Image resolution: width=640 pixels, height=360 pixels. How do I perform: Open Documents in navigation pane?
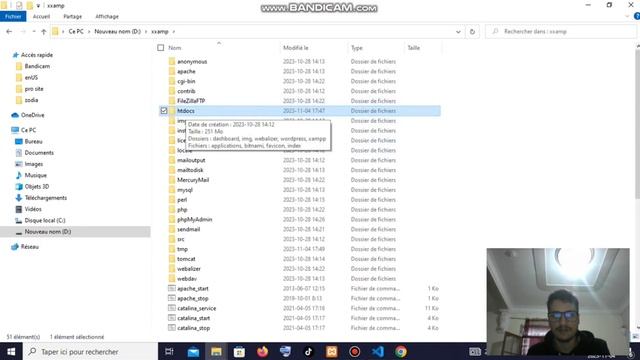(39, 153)
